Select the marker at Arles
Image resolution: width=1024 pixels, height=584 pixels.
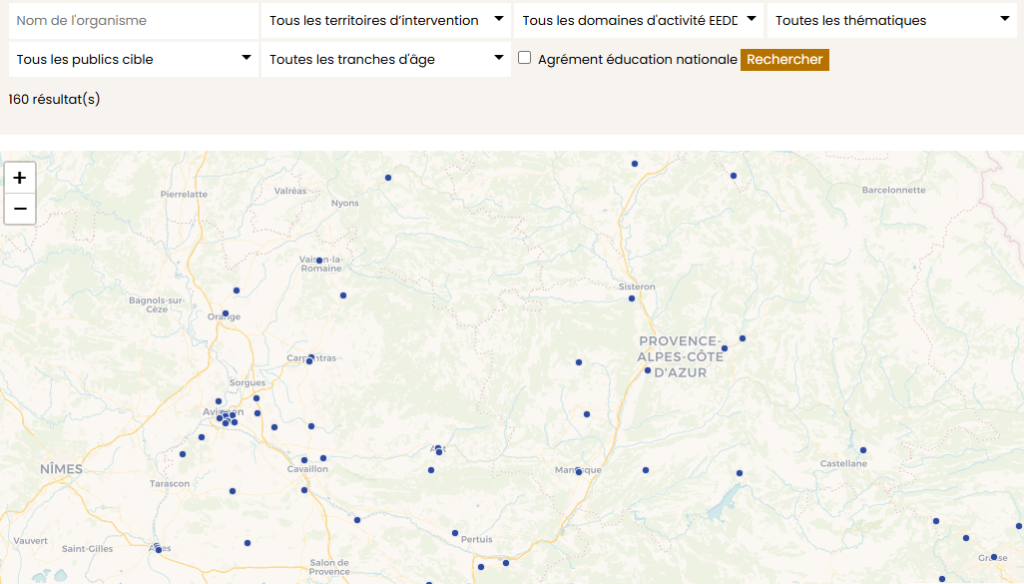(158, 549)
